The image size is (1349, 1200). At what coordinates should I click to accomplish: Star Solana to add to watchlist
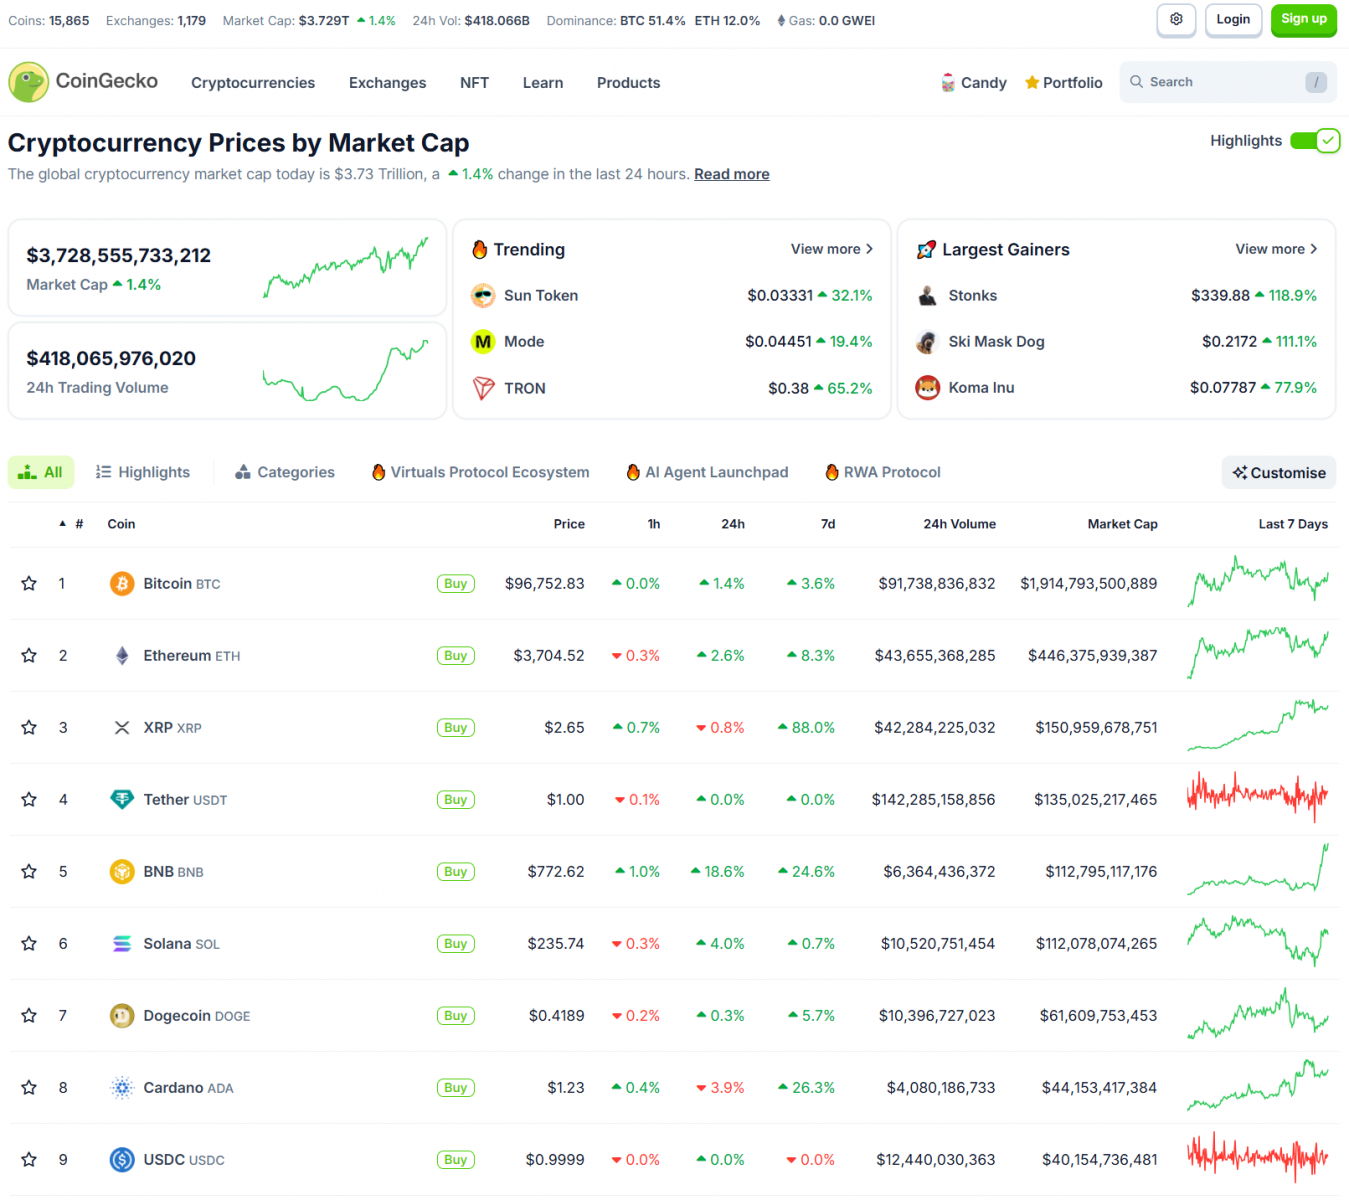[x=29, y=944]
